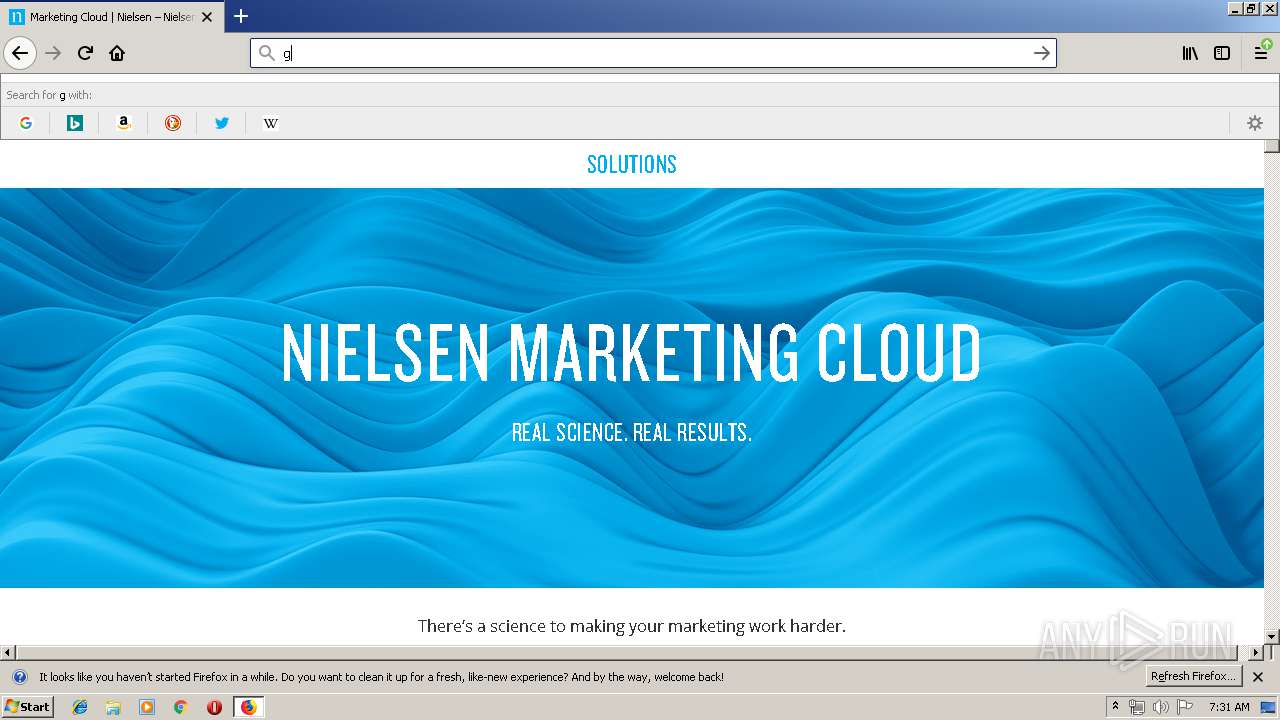Open the Firefox hamburger menu

(x=1262, y=53)
